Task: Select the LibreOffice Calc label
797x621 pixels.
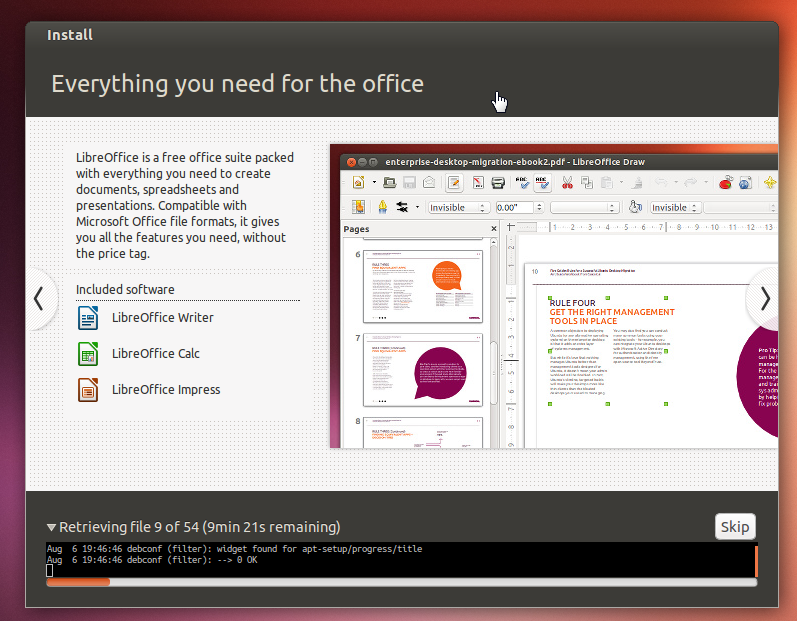Action: [x=156, y=354]
